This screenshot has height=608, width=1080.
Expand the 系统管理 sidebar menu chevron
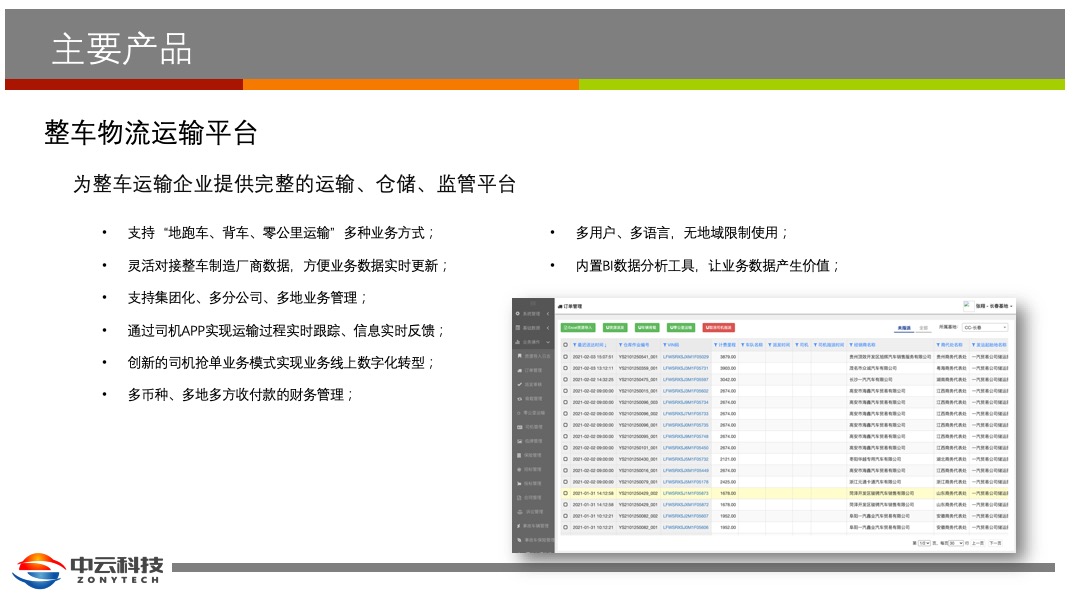coord(548,314)
